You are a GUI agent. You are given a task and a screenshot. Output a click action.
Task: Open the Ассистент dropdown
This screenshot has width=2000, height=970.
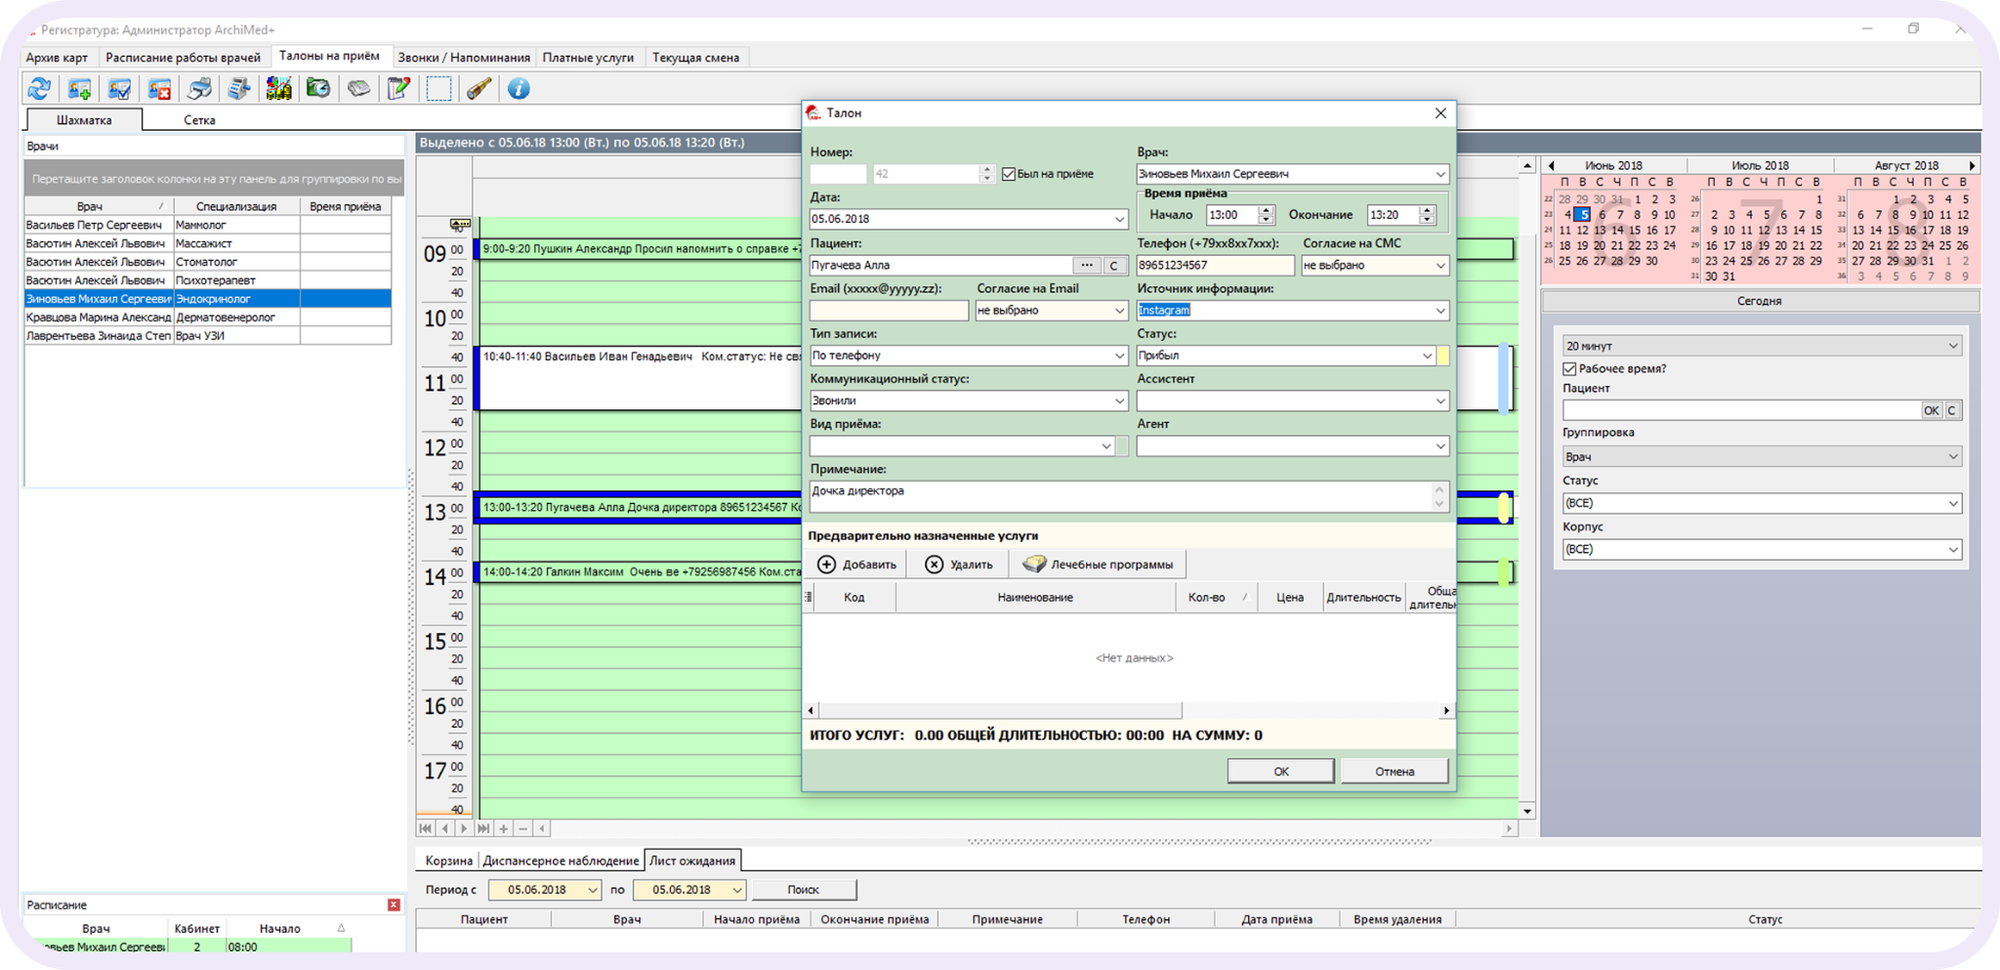point(1440,401)
